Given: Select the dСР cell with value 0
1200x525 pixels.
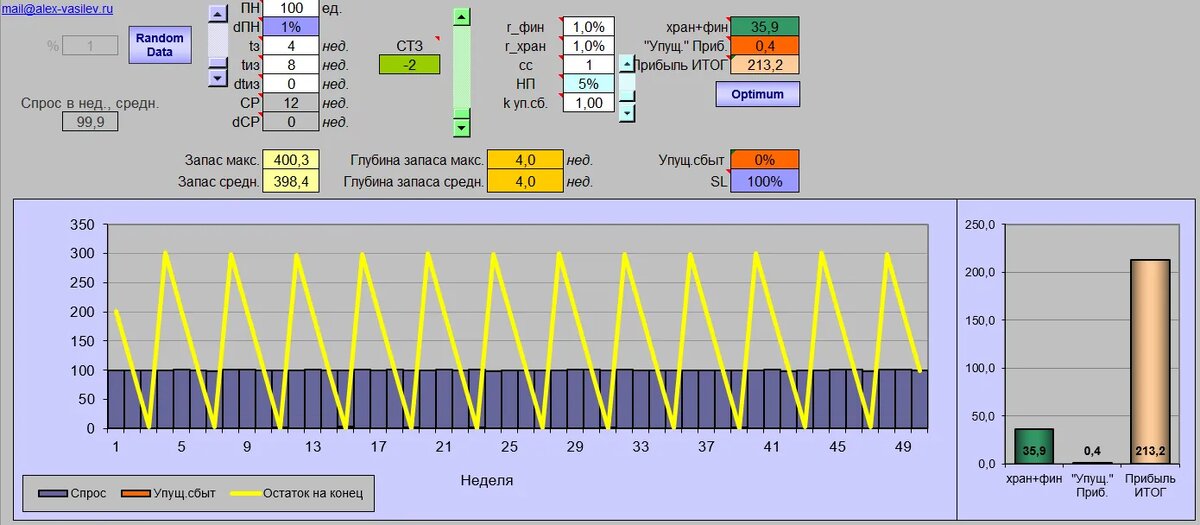Looking at the screenshot, I should pyautogui.click(x=291, y=121).
